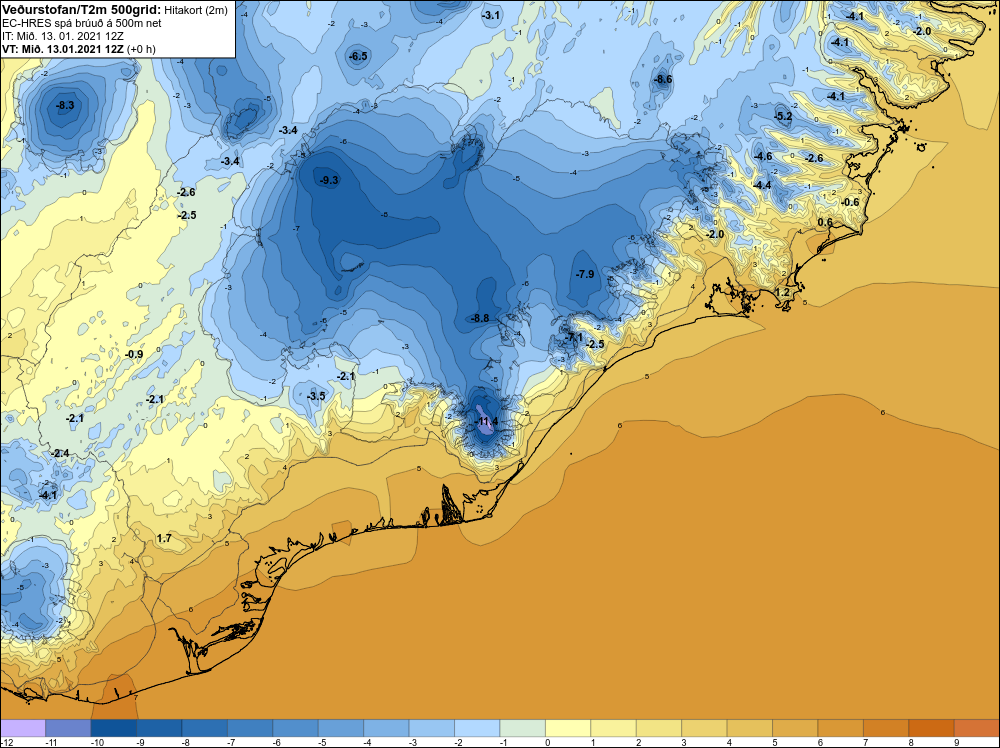Click the "IT: Mið. 13. 01. 2021 12Z" line
This screenshot has width=1000, height=748.
point(63,36)
